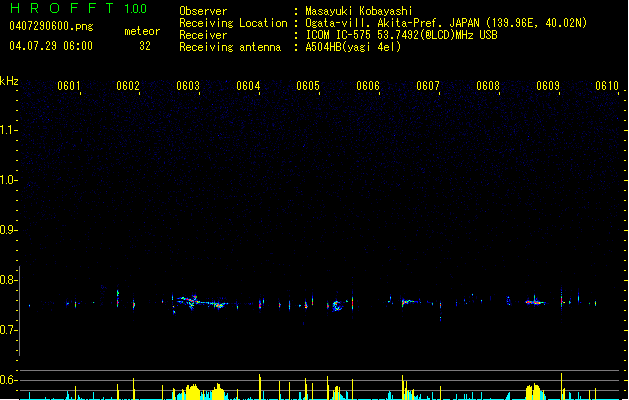
Task: Click the antenna A504HB(yagi 4el) text
Action: (x=353, y=47)
